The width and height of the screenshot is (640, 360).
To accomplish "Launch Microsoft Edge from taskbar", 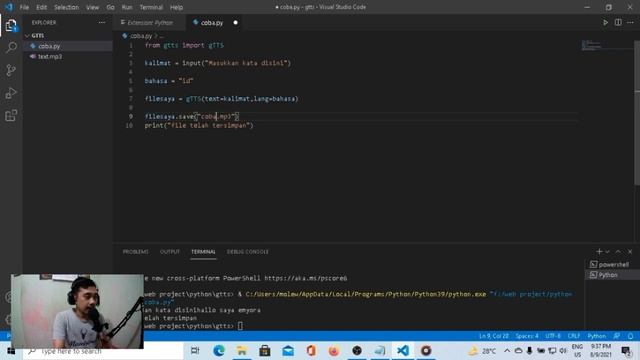I will coord(219,351).
